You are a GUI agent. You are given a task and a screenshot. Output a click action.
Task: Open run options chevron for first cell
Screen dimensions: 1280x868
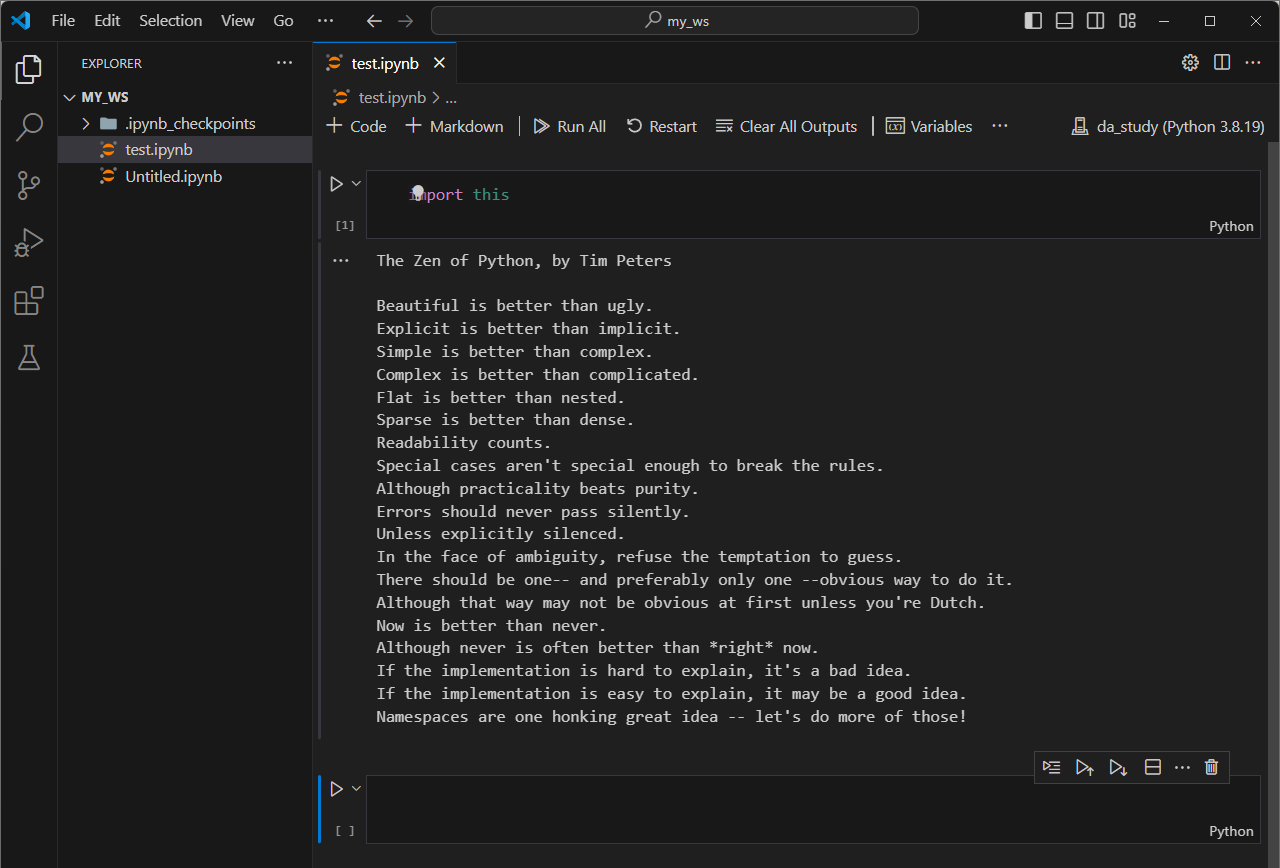356,183
